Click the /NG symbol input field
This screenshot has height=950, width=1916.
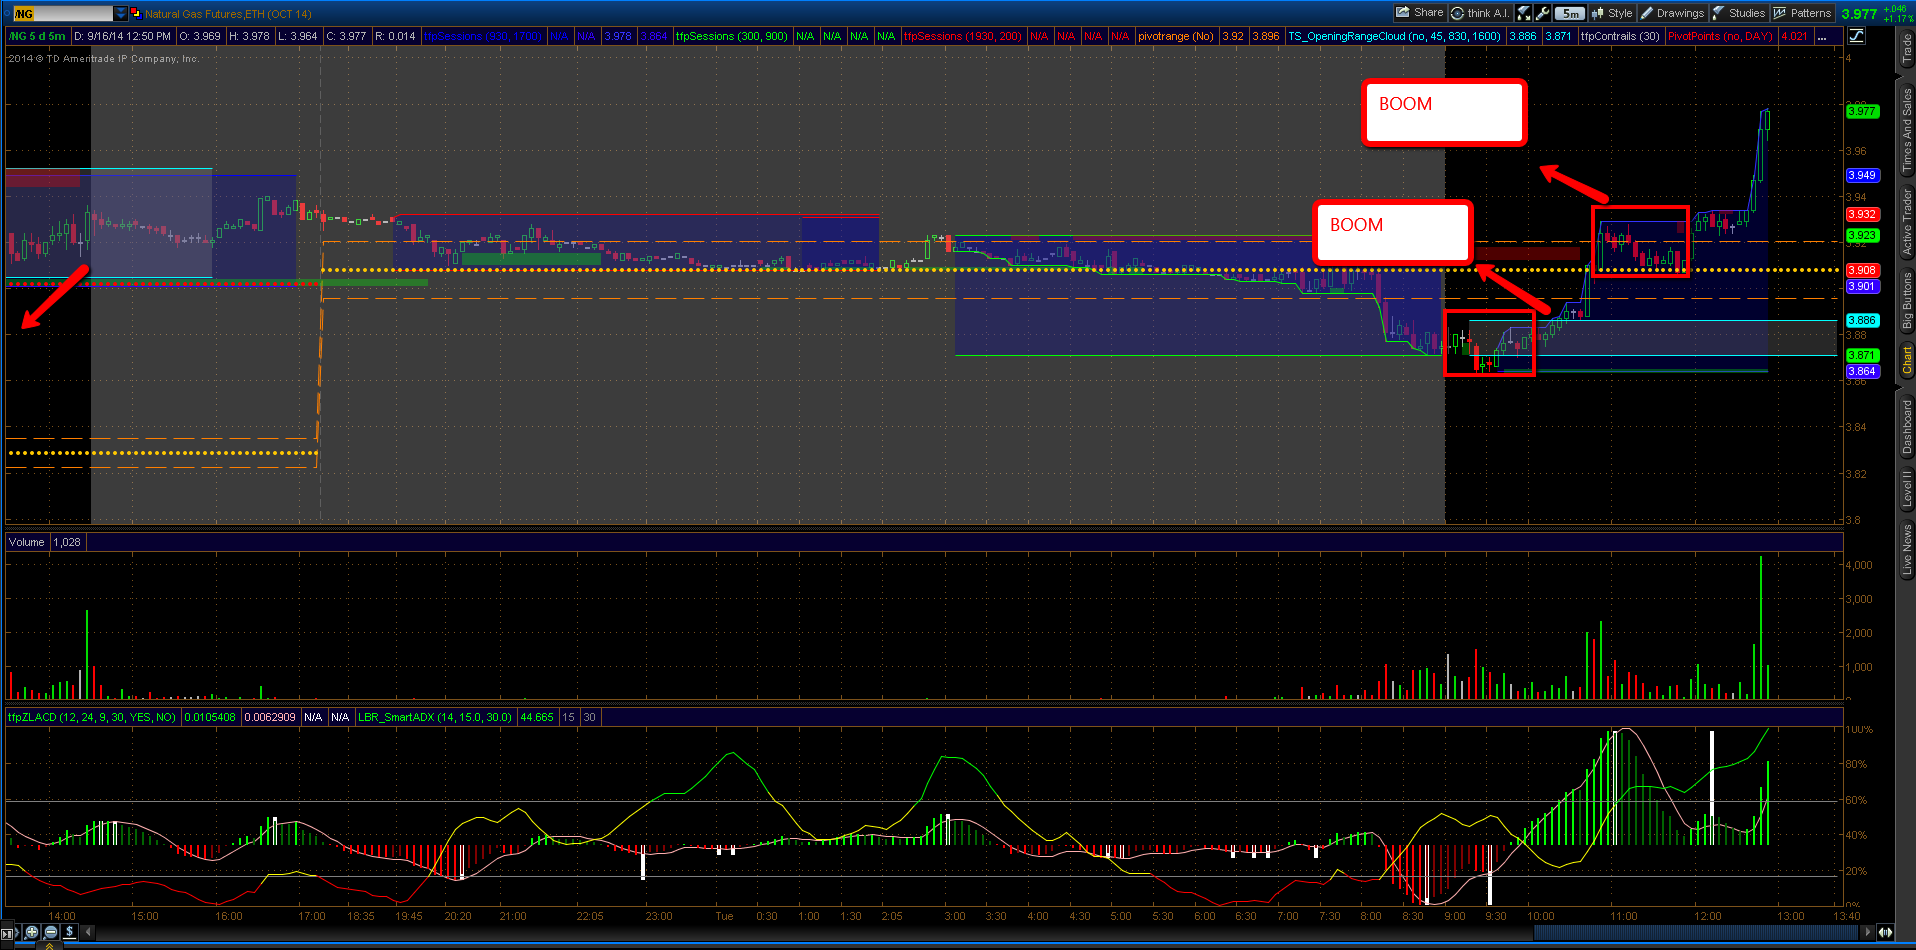pos(62,13)
